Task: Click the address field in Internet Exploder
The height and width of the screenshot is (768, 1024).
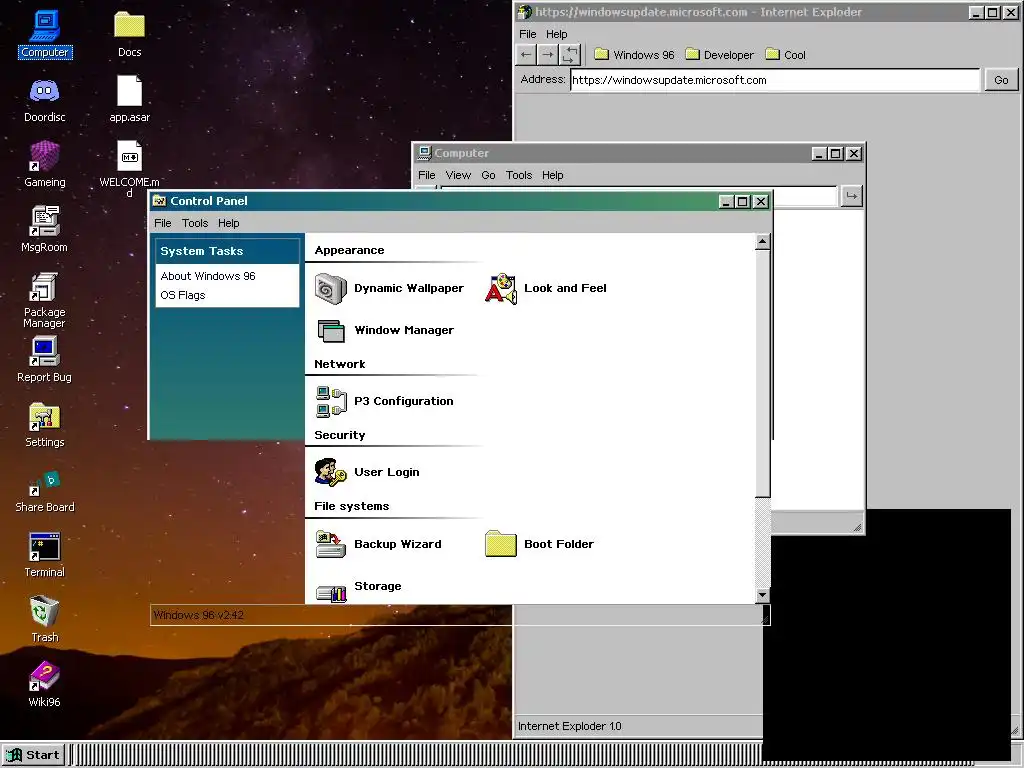Action: pyautogui.click(x=775, y=80)
